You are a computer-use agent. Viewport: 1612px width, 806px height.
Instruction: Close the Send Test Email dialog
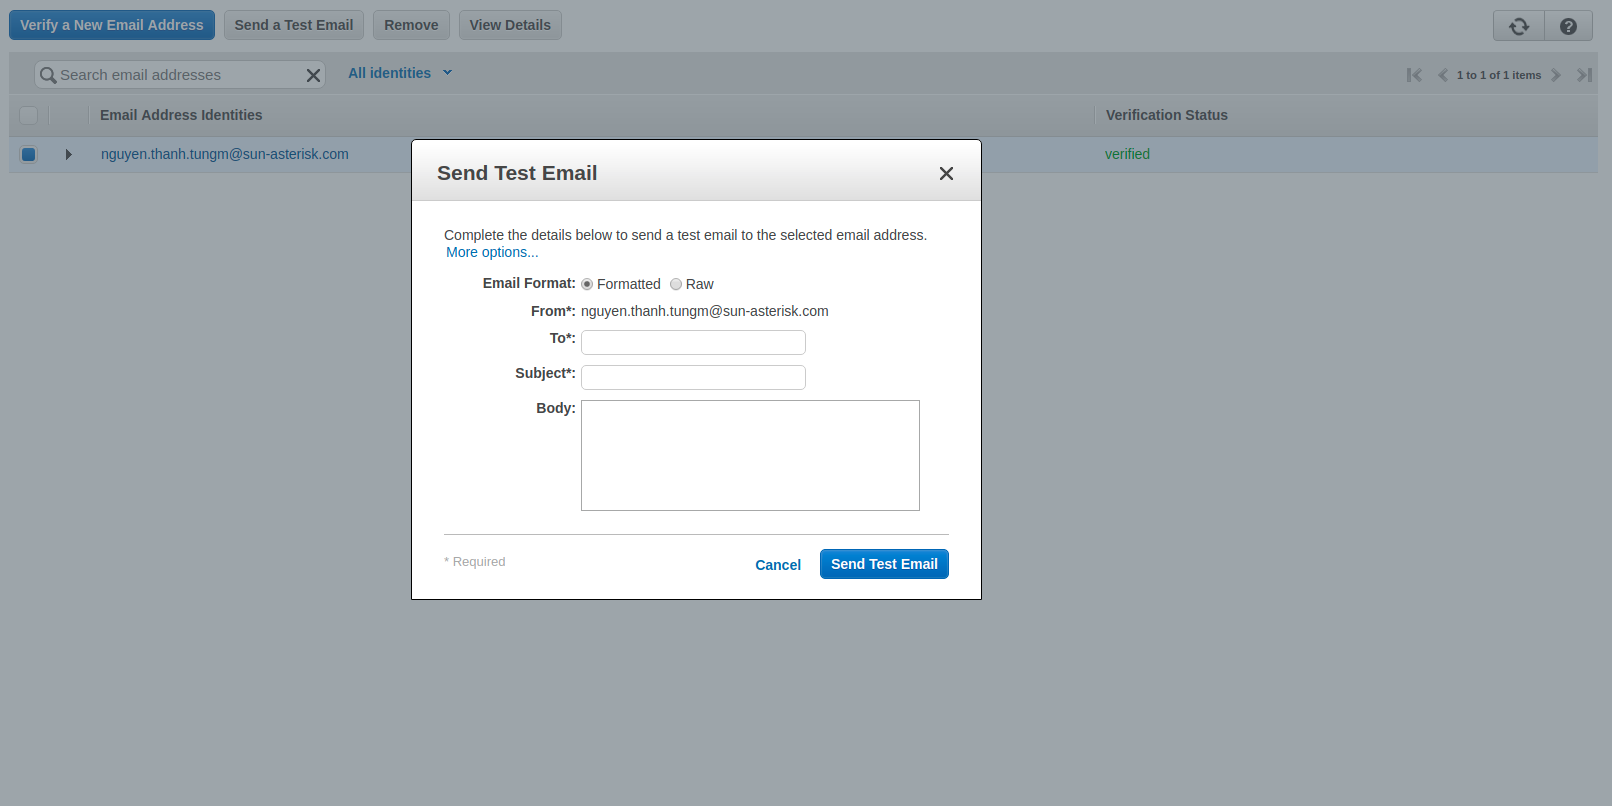coord(946,174)
